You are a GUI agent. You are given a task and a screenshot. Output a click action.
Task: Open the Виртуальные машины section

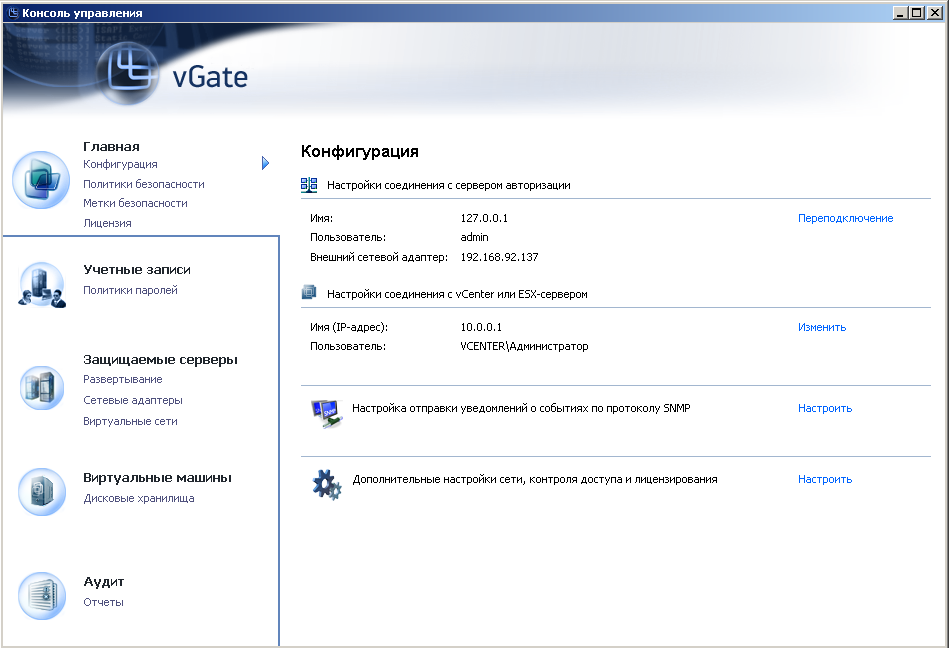(x=157, y=477)
